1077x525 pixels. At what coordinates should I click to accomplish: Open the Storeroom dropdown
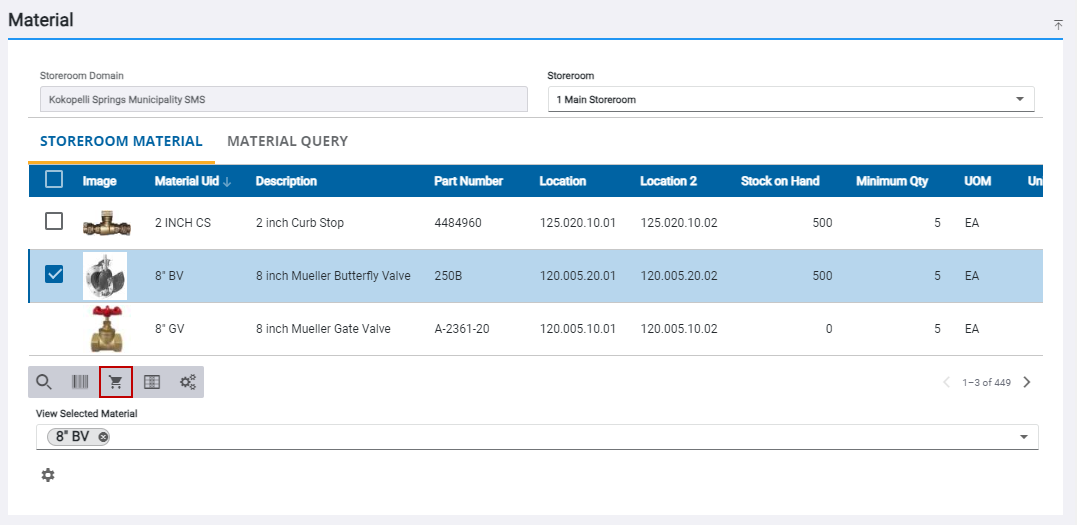click(790, 99)
